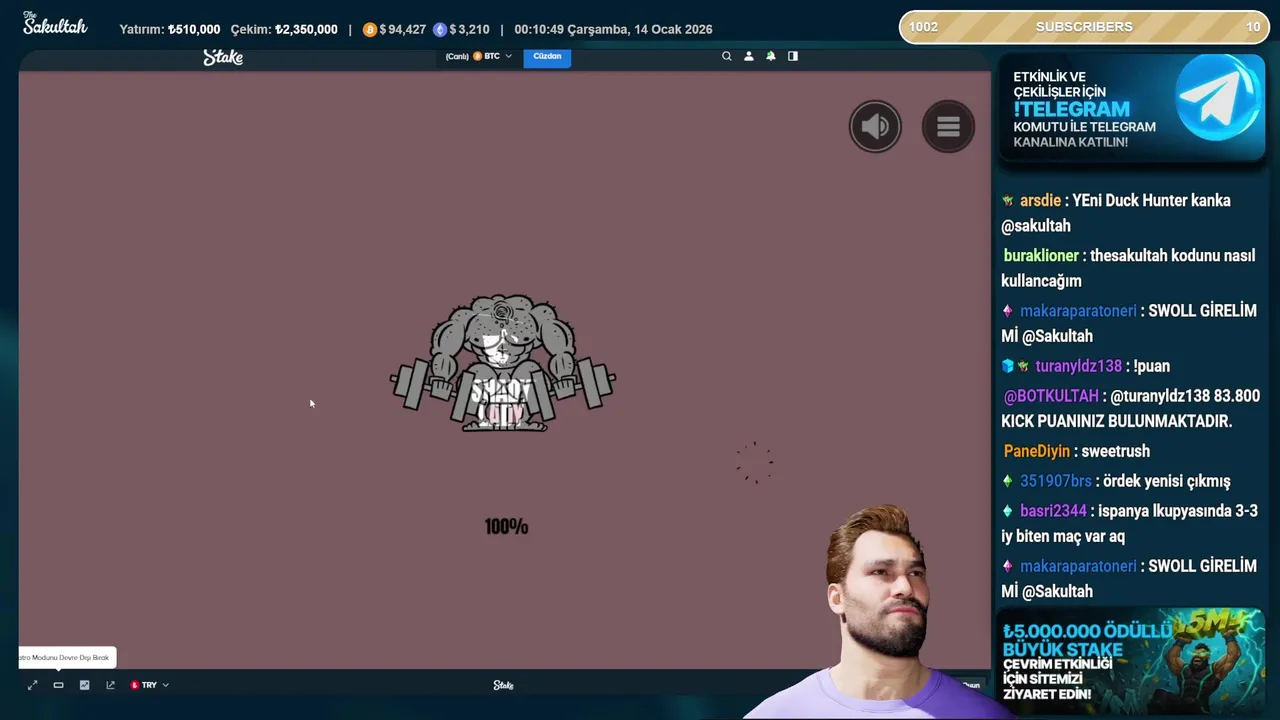Screen dimensions: 1280x720
Task: Open the game hamburger menu button
Action: (x=948, y=126)
